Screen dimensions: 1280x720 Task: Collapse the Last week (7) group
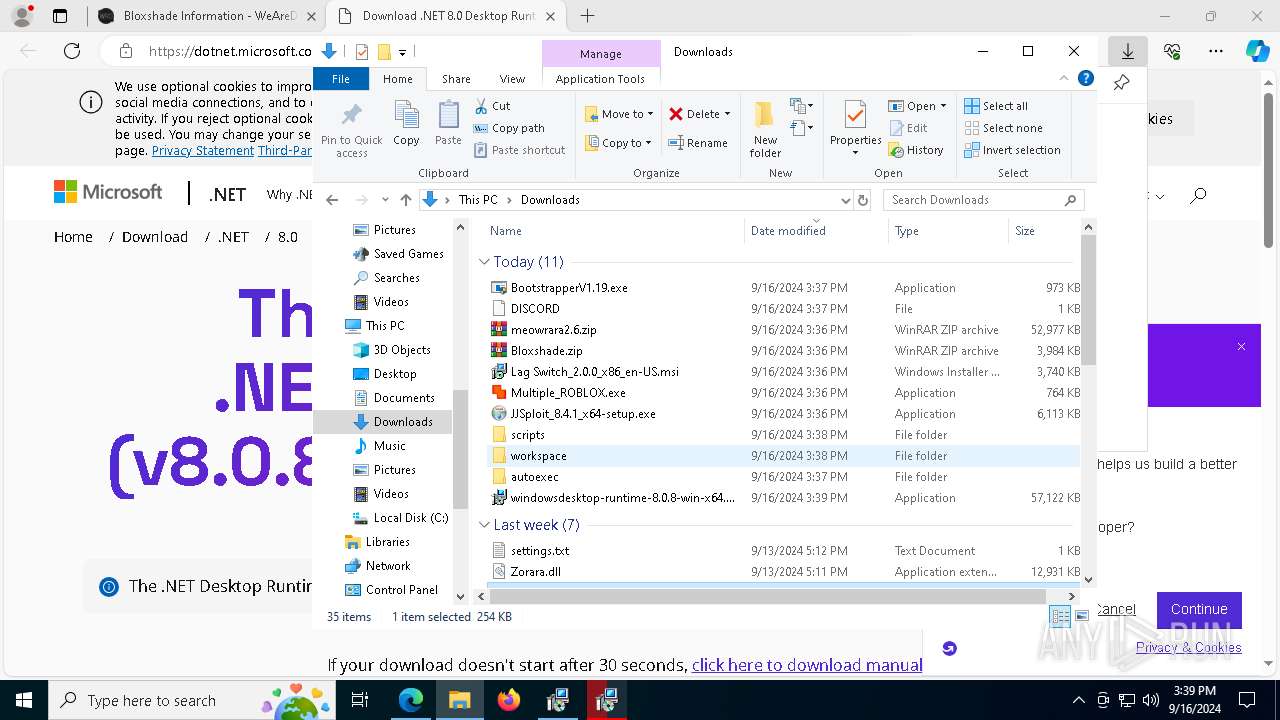(484, 525)
